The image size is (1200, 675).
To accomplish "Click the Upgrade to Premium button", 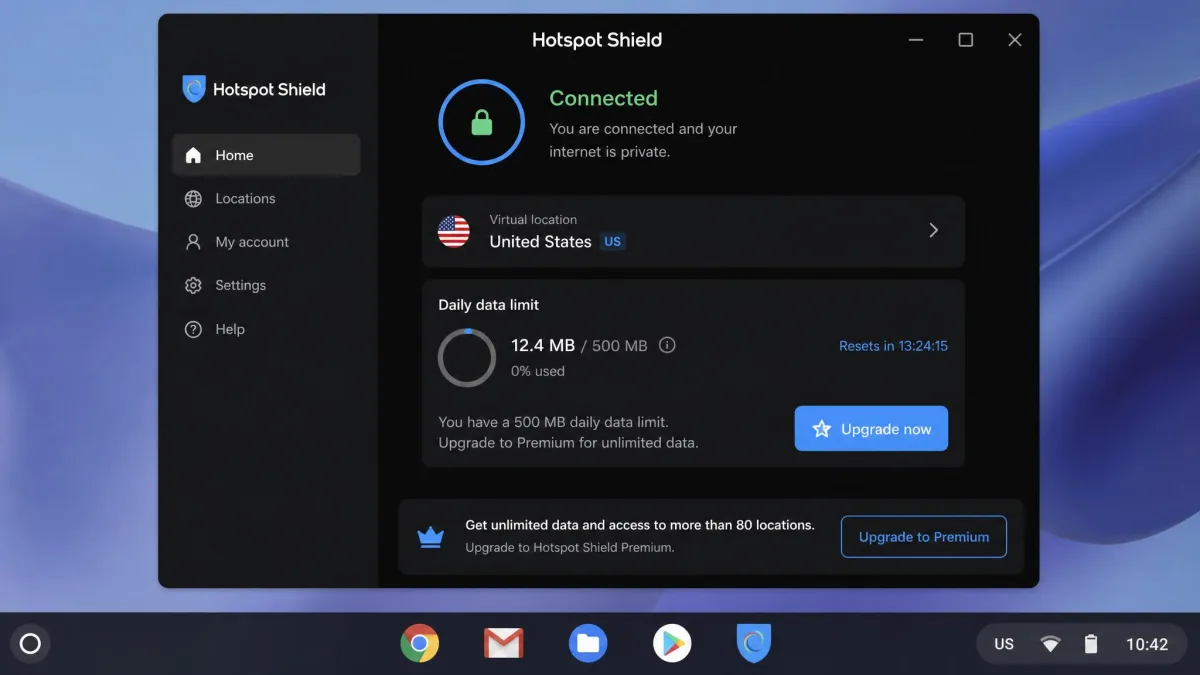I will (923, 537).
